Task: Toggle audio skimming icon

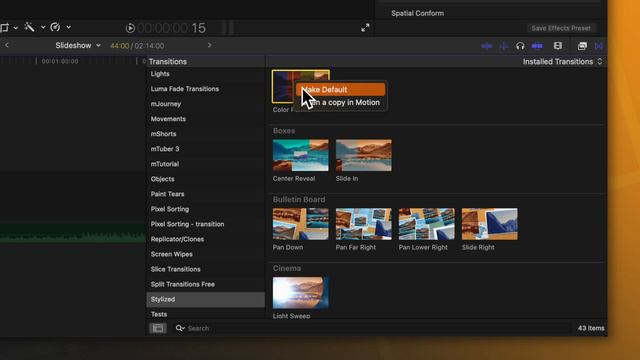Action: 504,46
